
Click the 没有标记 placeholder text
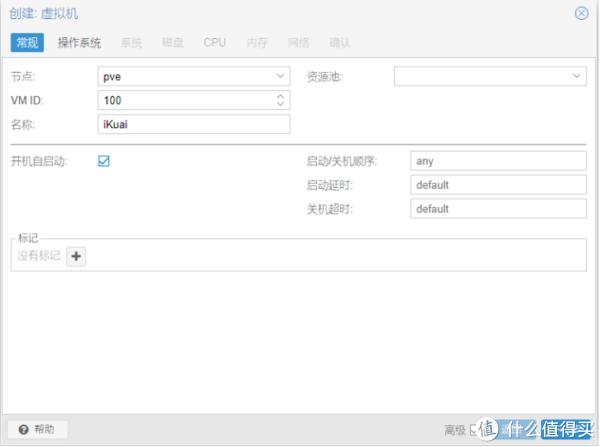point(39,256)
